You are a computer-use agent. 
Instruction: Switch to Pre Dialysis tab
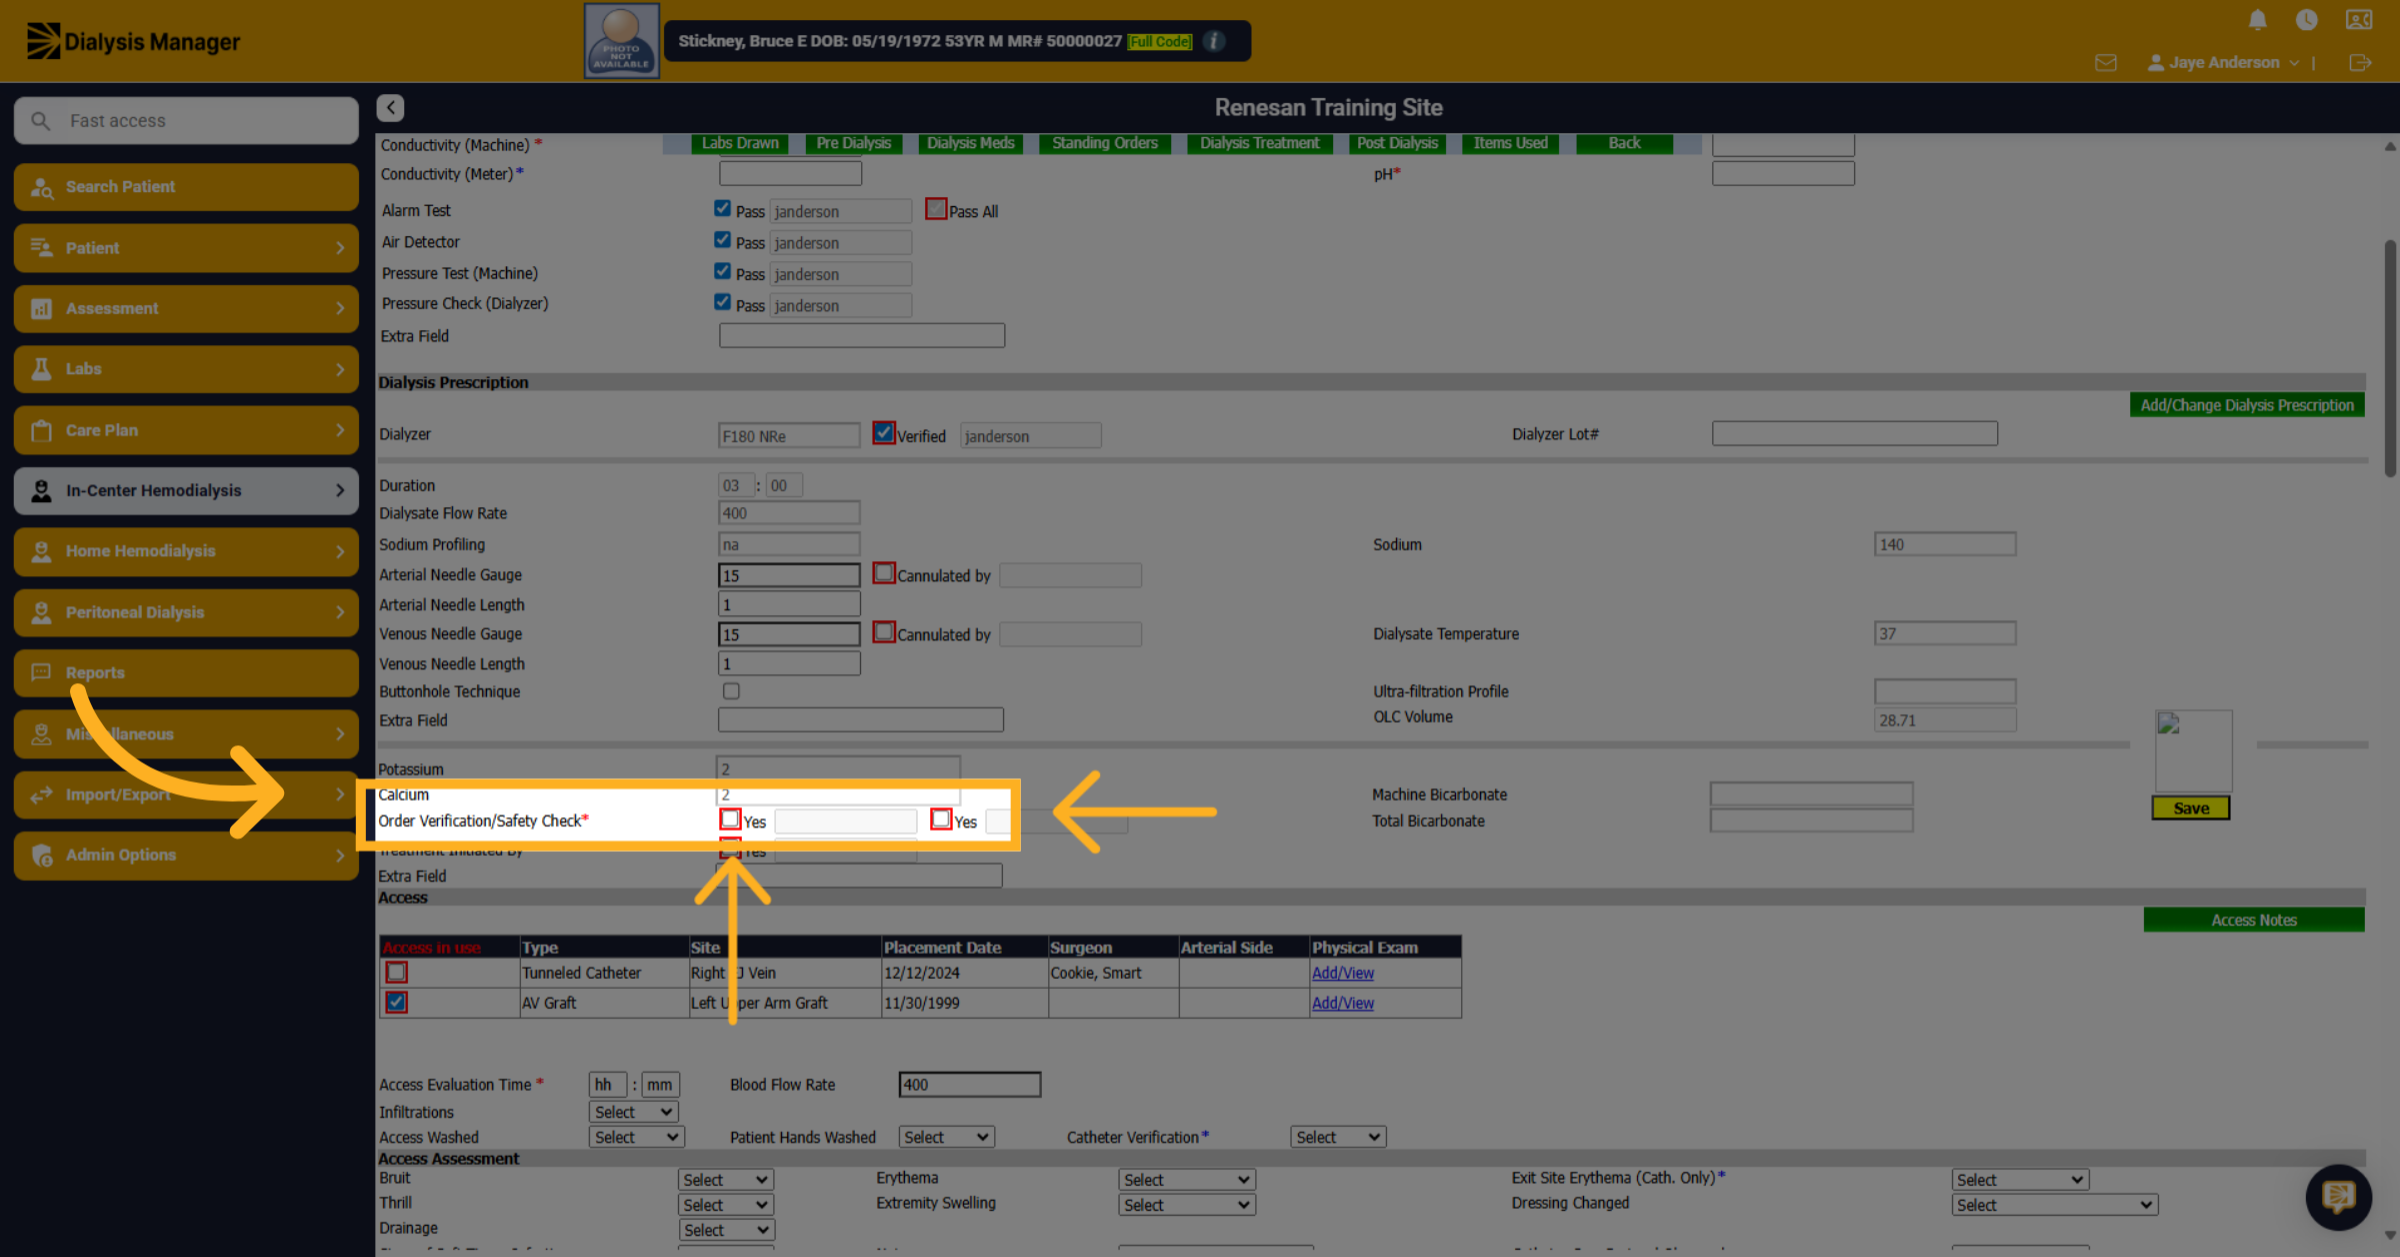pos(853,143)
